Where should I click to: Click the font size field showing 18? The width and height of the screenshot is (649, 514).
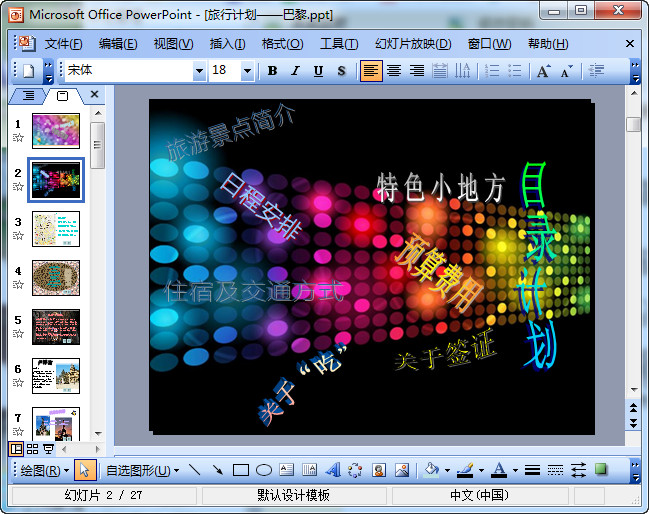tap(225, 71)
